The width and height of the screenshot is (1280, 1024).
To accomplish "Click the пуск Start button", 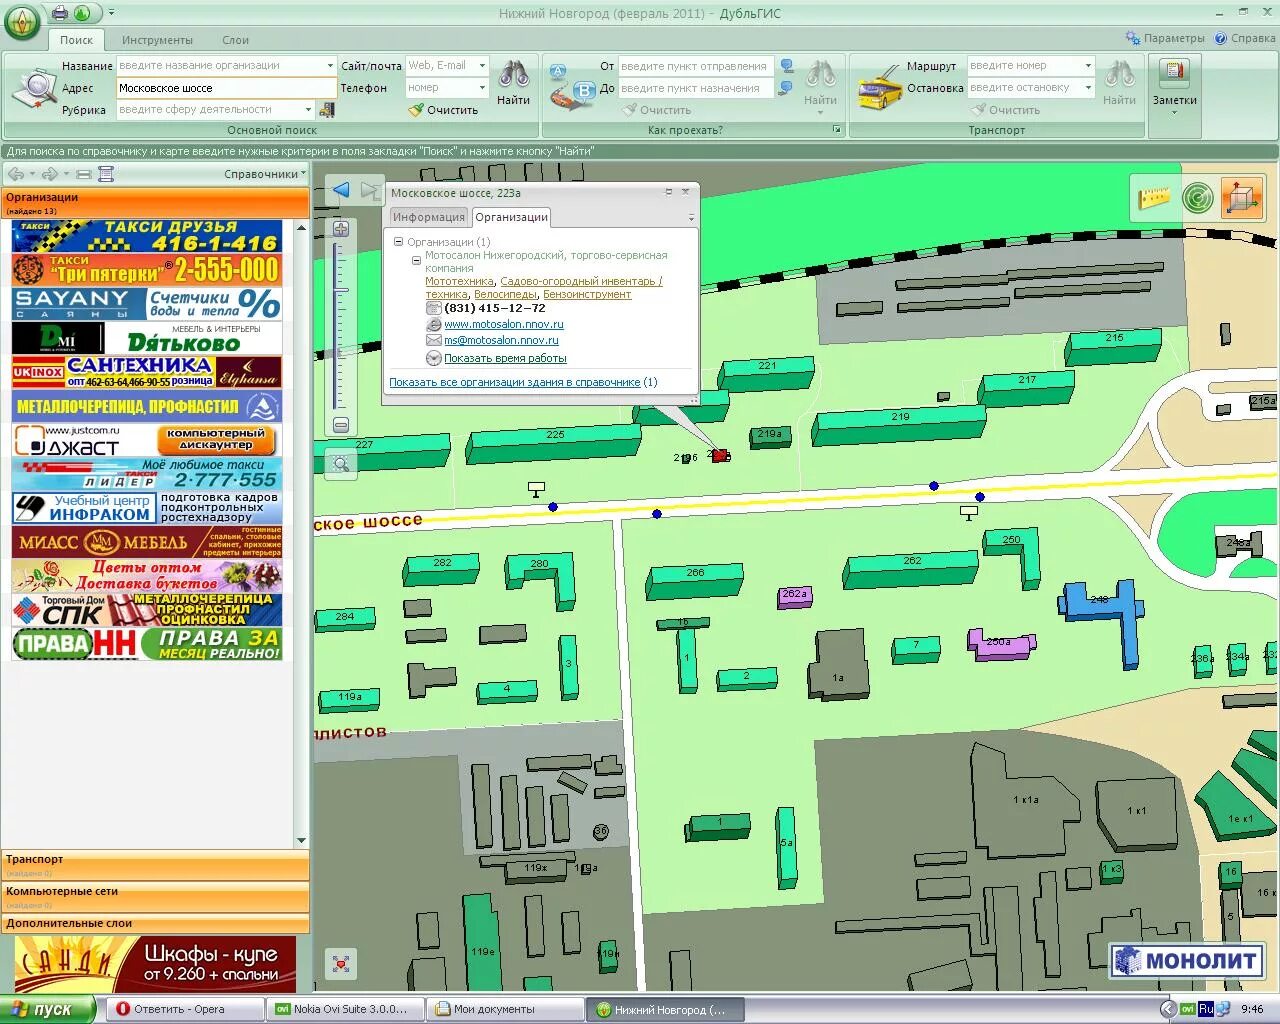I will point(48,1009).
